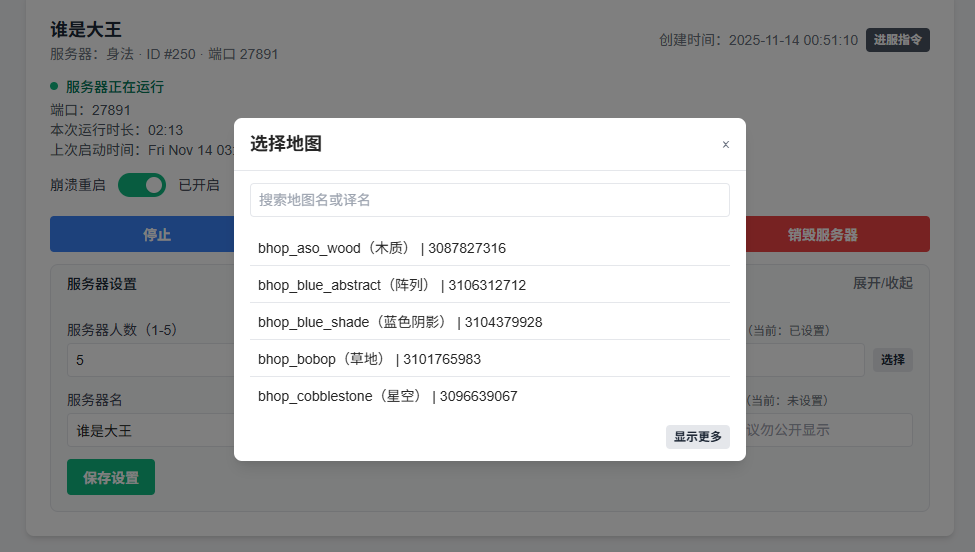
Task: Click the map field beside 选择 button
Action: (x=805, y=360)
